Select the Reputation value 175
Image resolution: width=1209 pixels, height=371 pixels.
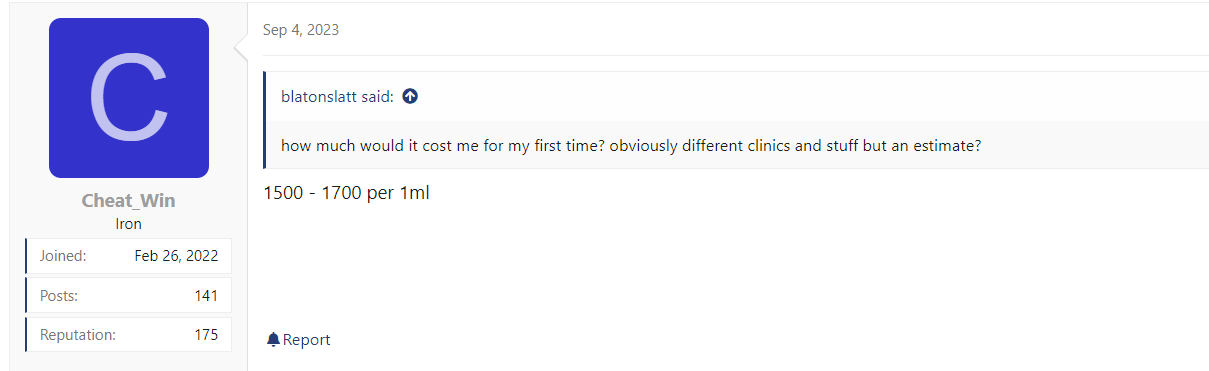tap(207, 335)
